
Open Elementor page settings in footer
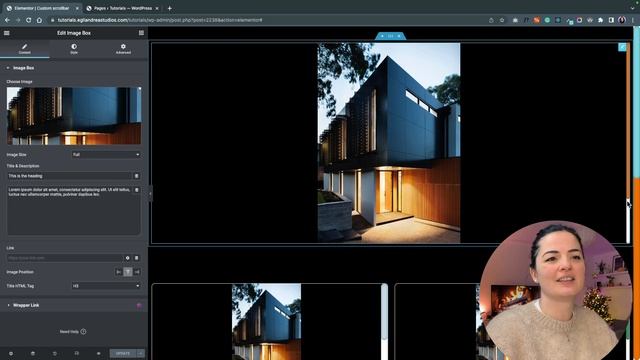pyautogui.click(x=11, y=353)
